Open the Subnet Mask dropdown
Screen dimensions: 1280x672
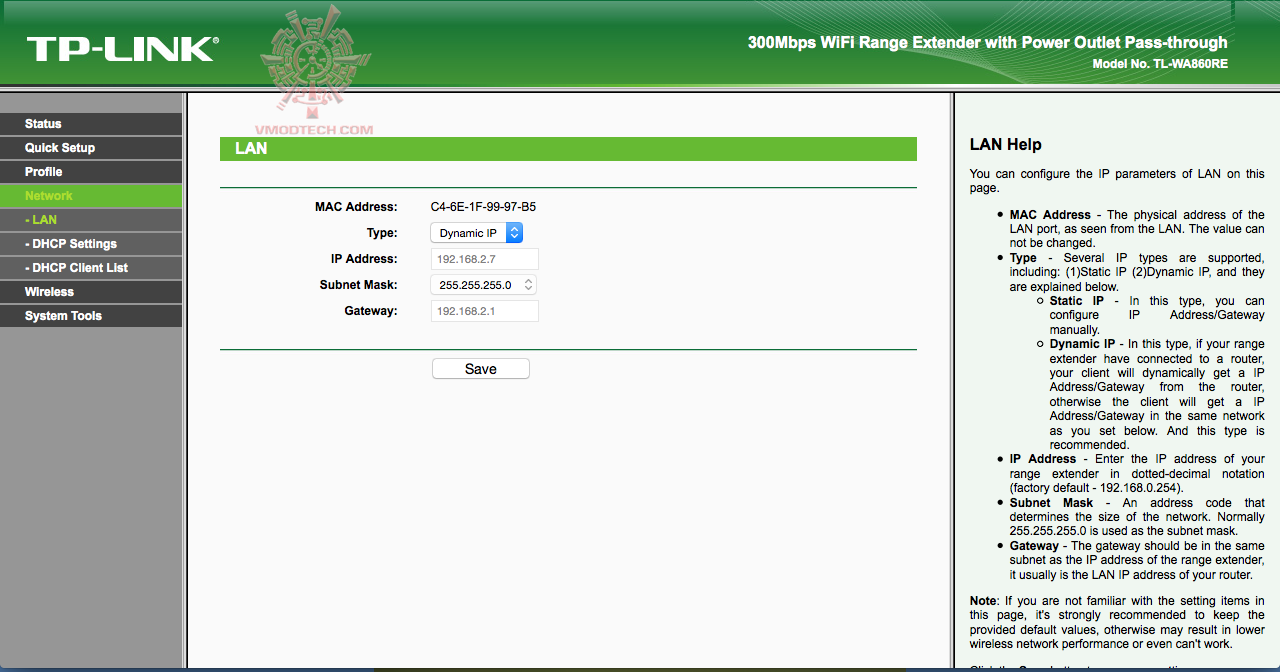pyautogui.click(x=485, y=285)
